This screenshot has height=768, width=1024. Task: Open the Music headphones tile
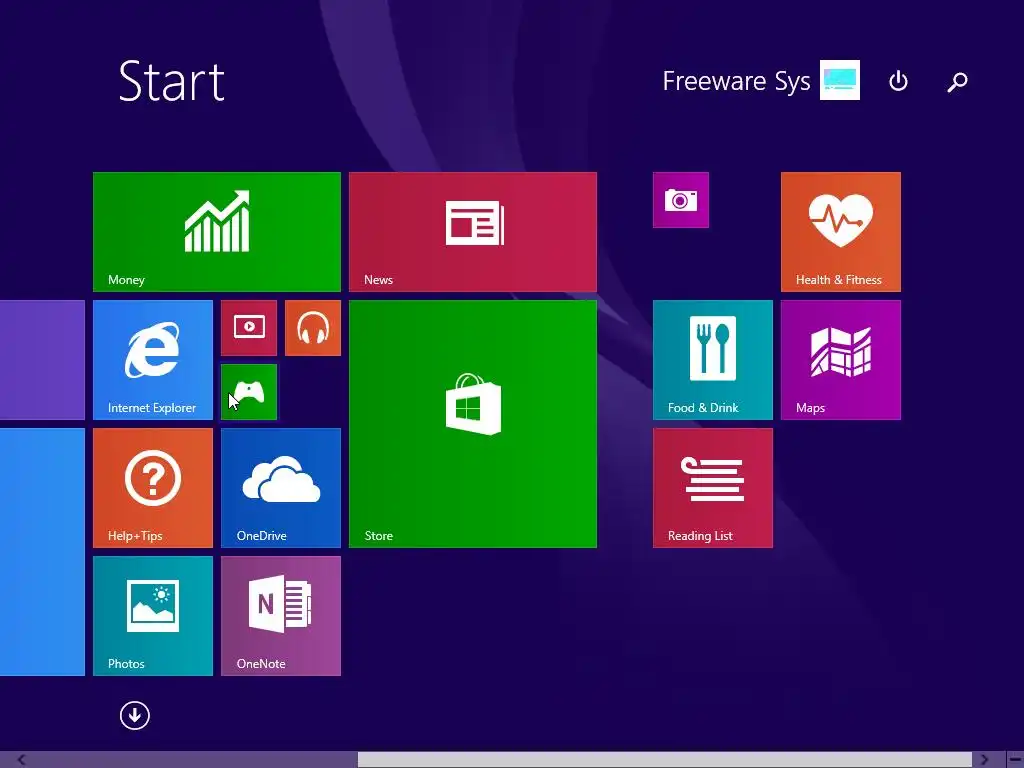(313, 328)
